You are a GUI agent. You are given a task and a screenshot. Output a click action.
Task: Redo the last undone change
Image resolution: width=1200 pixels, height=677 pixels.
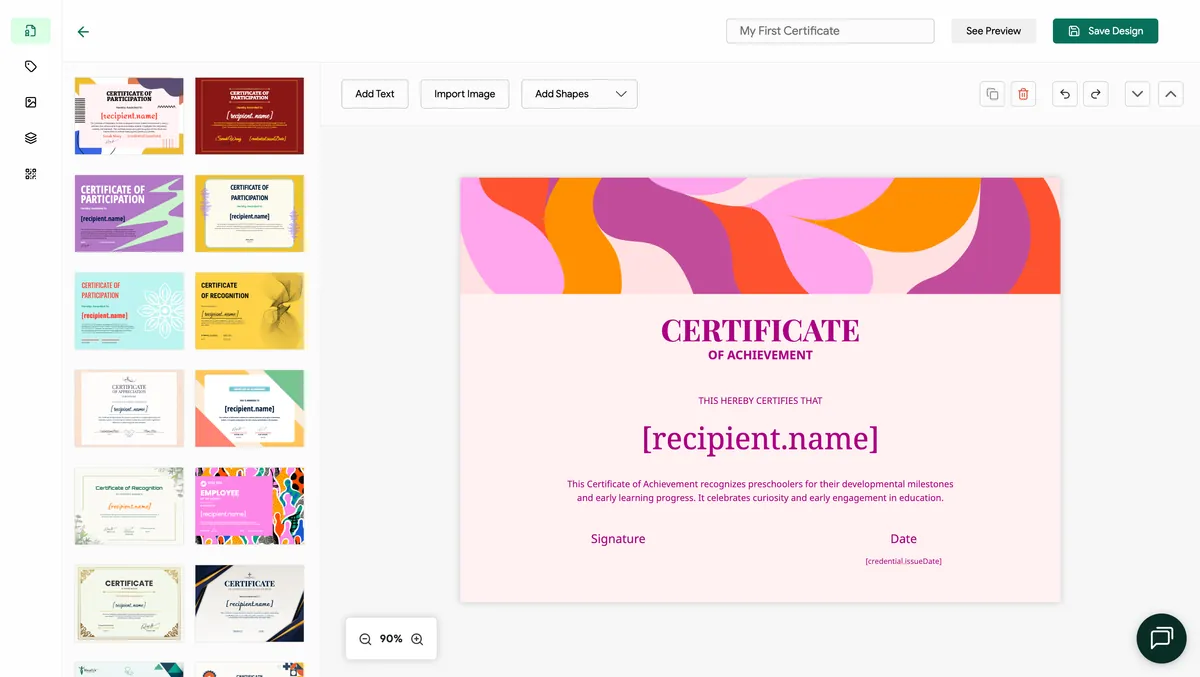coord(1096,93)
